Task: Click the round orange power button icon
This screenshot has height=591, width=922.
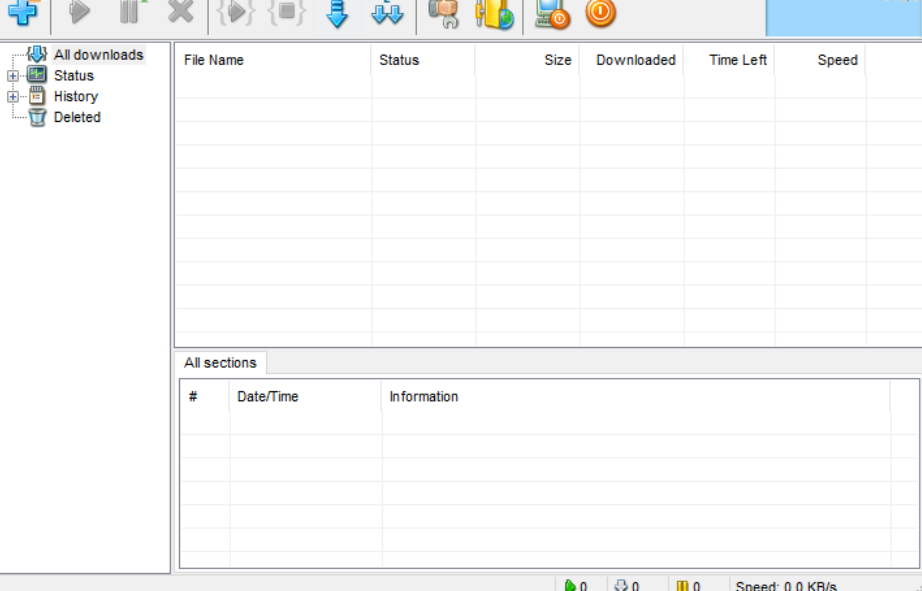Action: [x=600, y=12]
